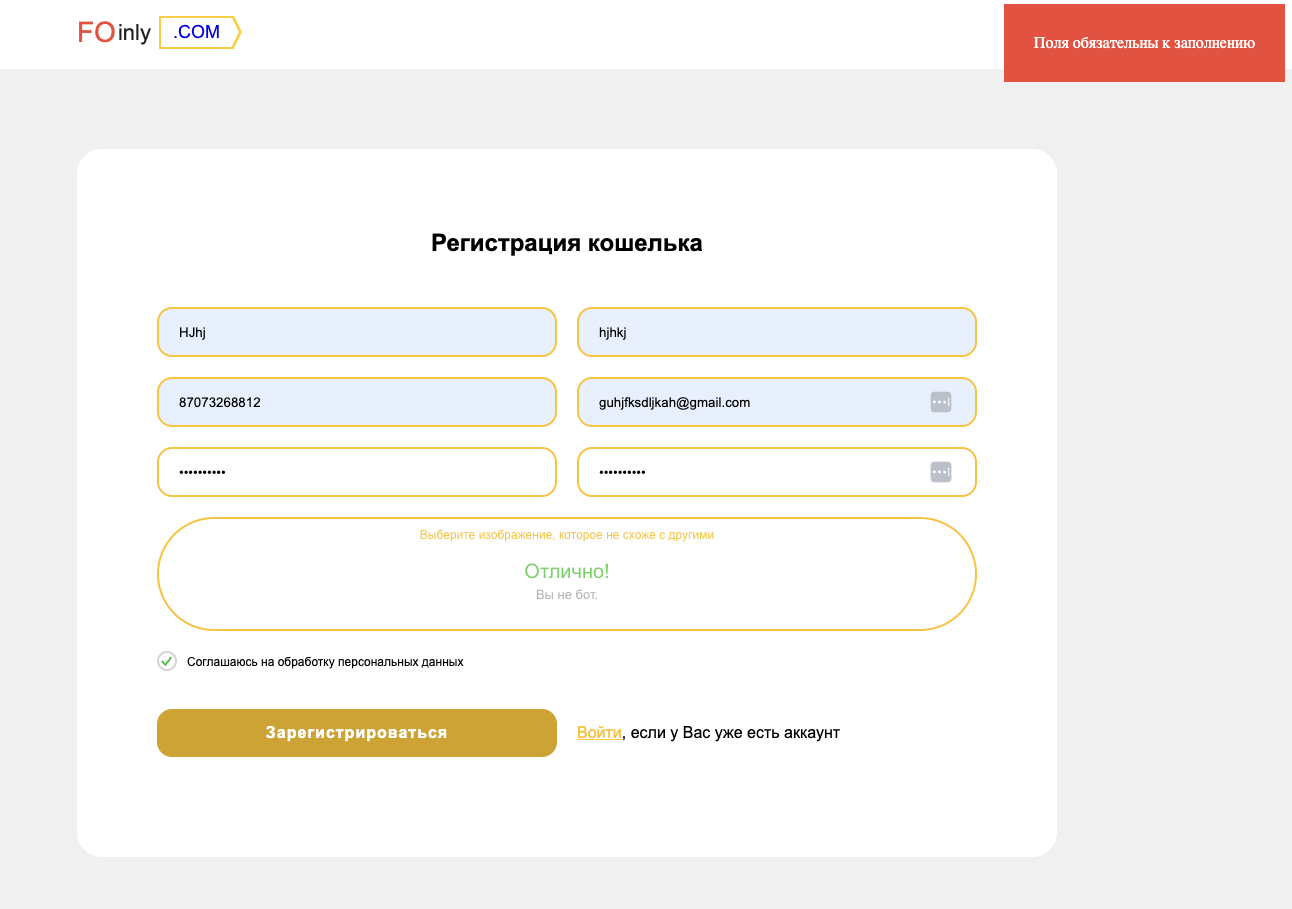
Task: Click the password manager icon in the confirm password field
Action: tap(940, 472)
